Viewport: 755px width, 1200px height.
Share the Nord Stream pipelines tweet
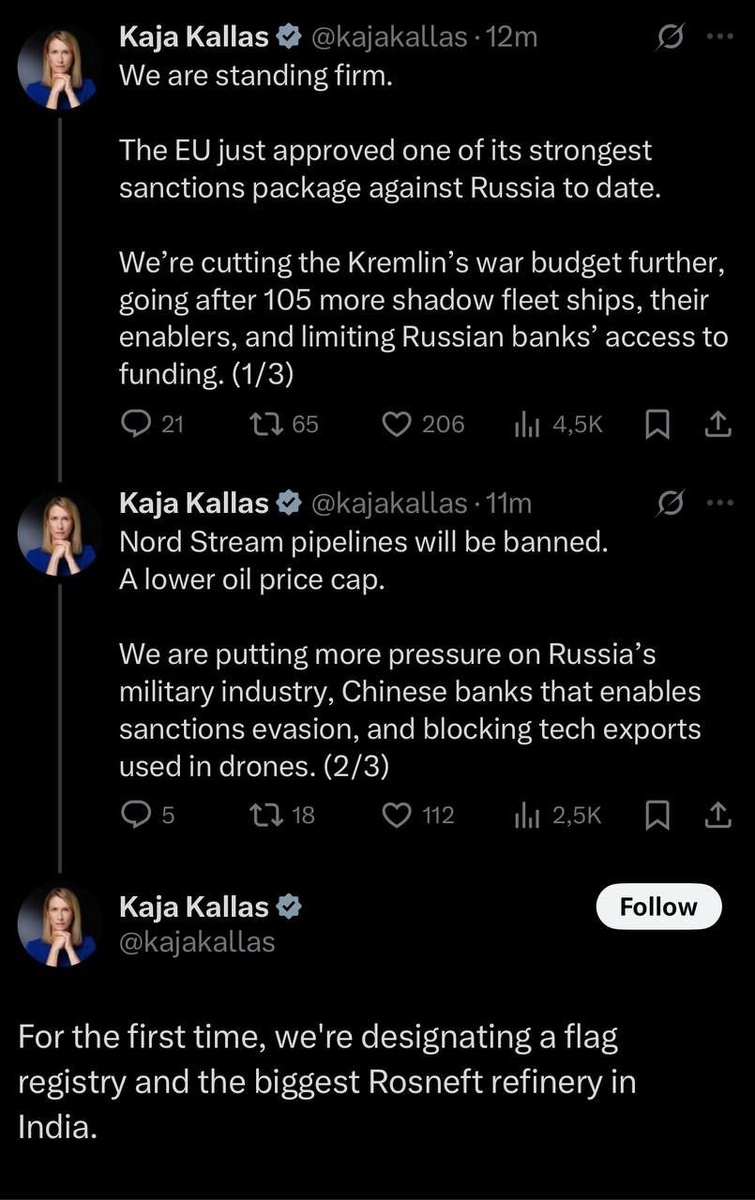(x=716, y=816)
